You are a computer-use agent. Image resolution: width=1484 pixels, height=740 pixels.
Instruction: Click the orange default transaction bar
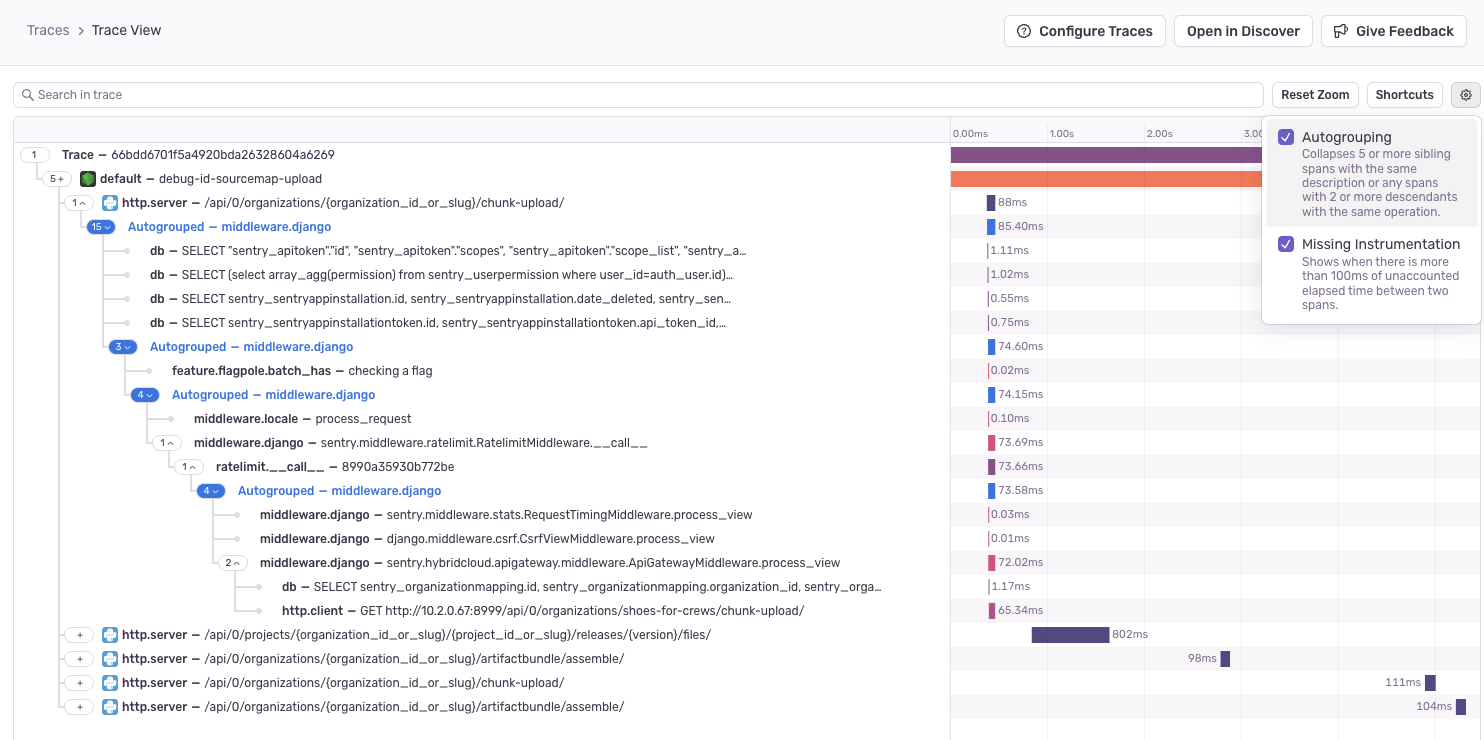click(1106, 179)
